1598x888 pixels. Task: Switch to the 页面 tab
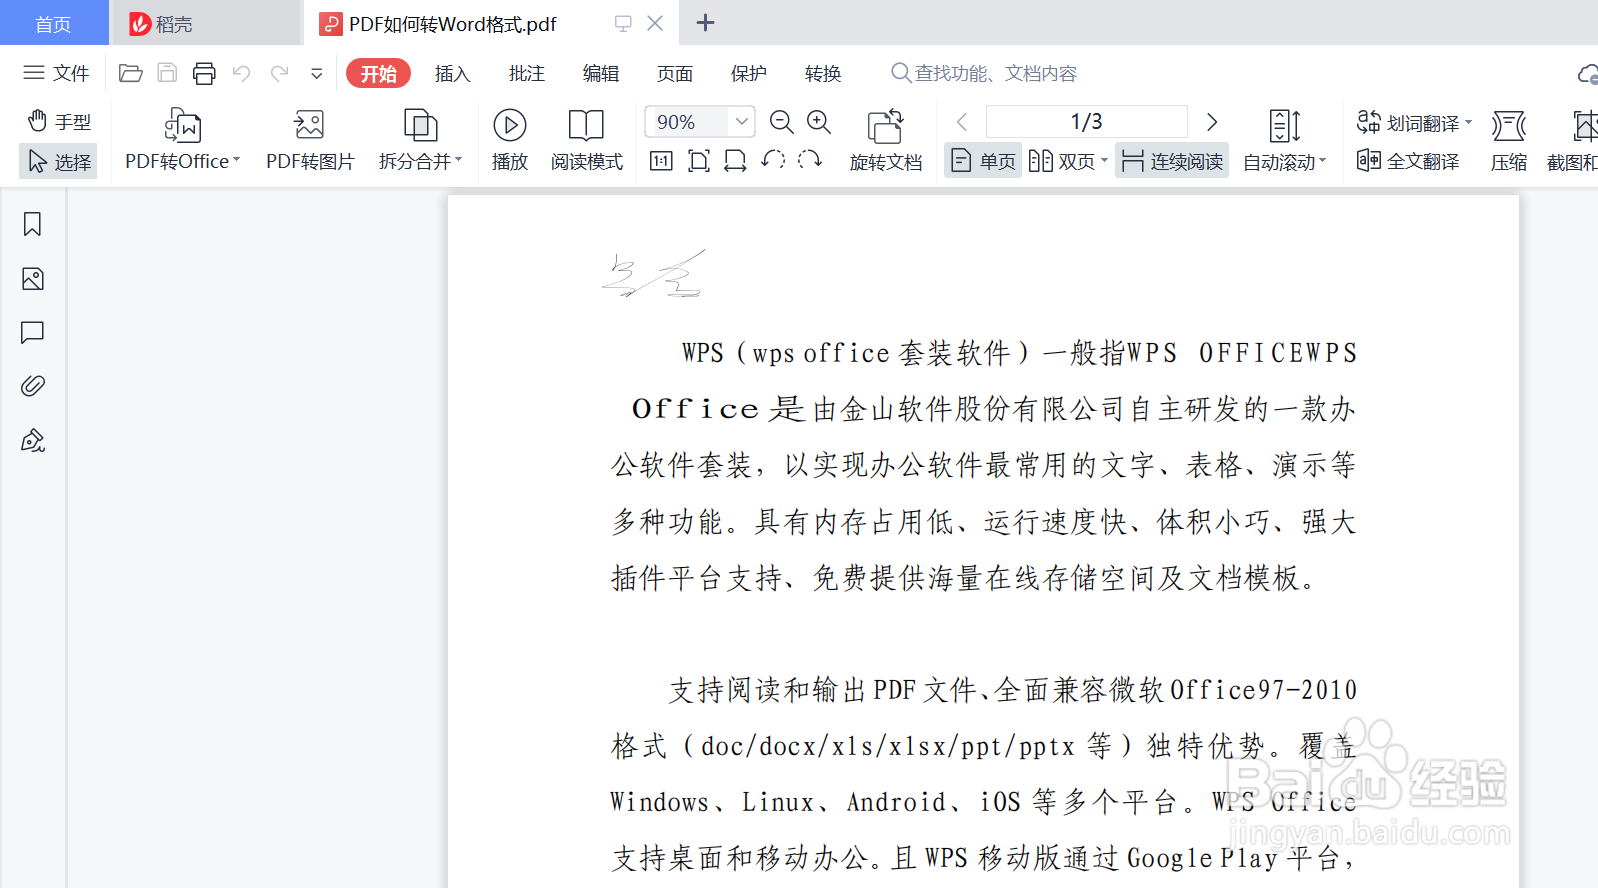pyautogui.click(x=674, y=73)
